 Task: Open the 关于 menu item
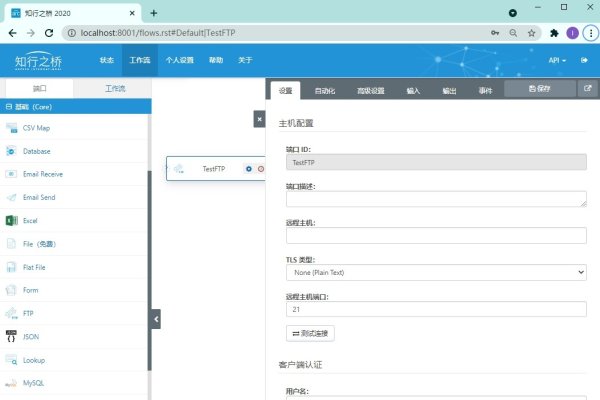[x=245, y=60]
